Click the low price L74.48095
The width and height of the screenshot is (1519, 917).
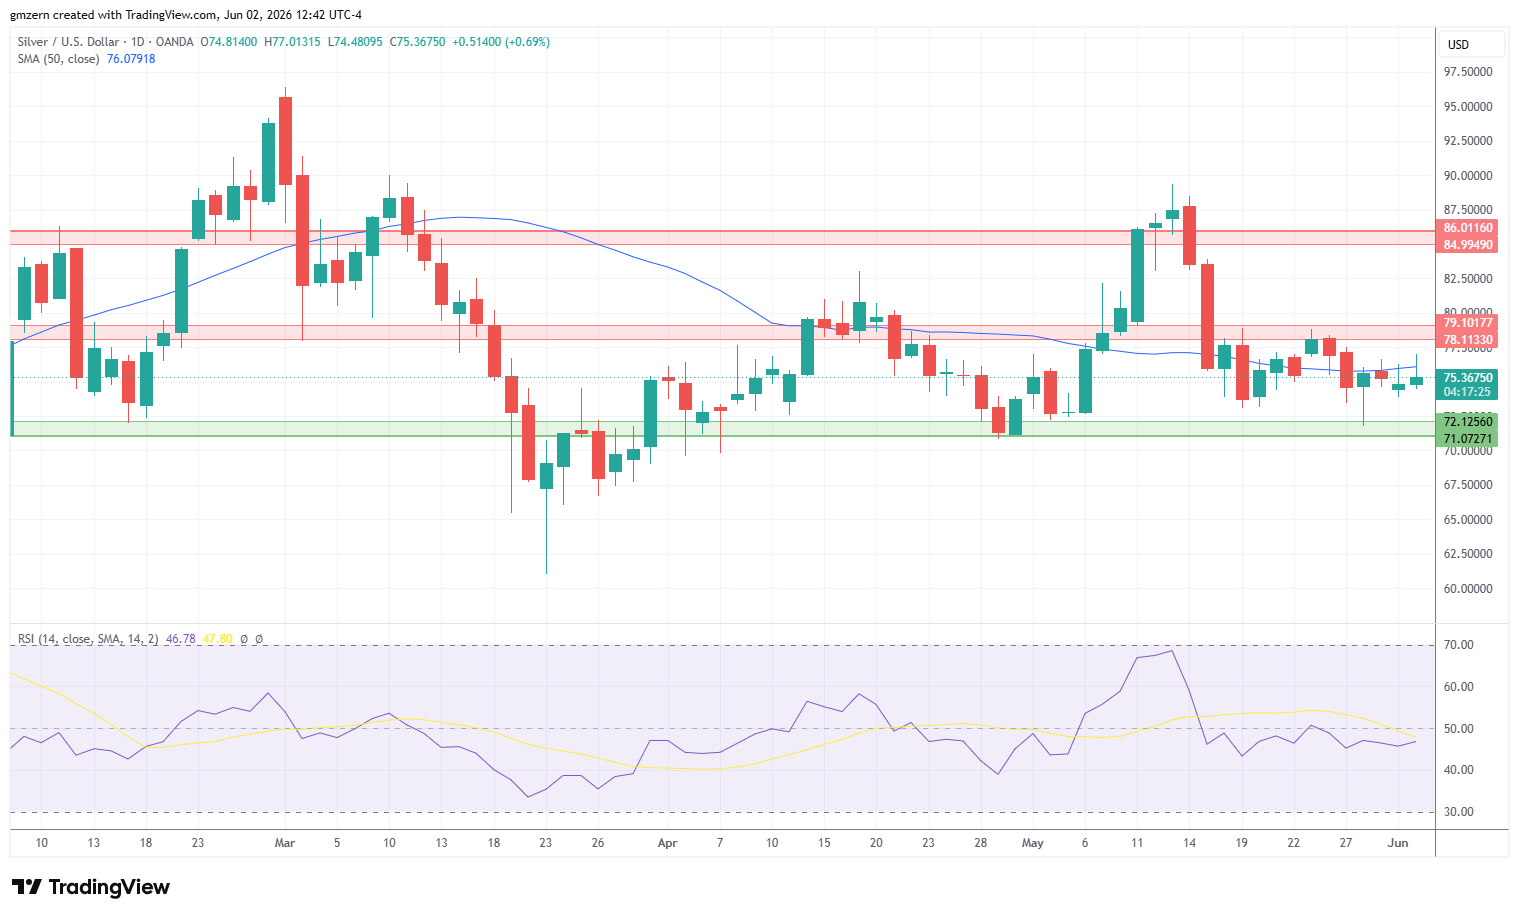coord(355,42)
